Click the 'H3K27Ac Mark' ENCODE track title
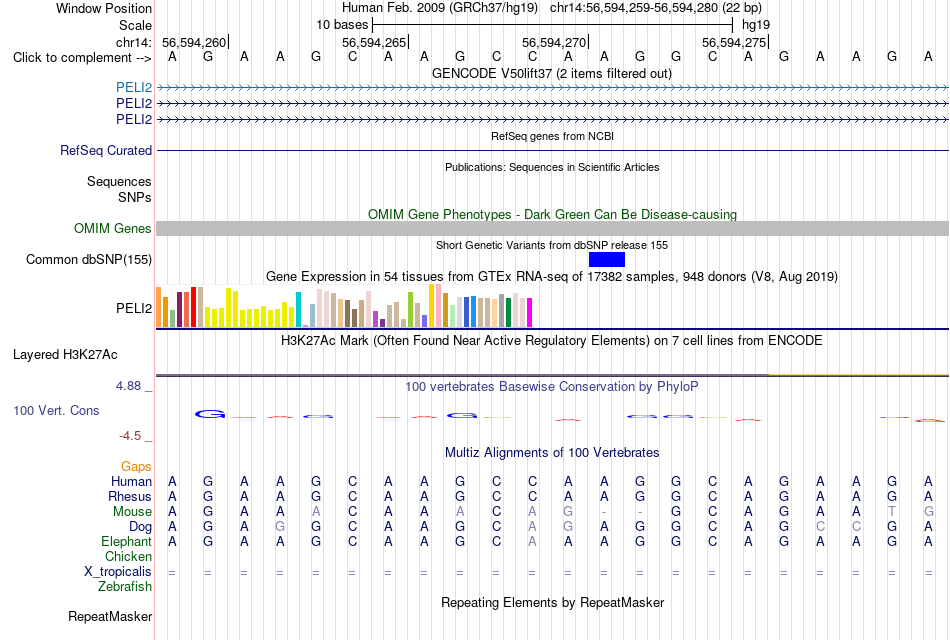950x640 pixels. [x=551, y=341]
